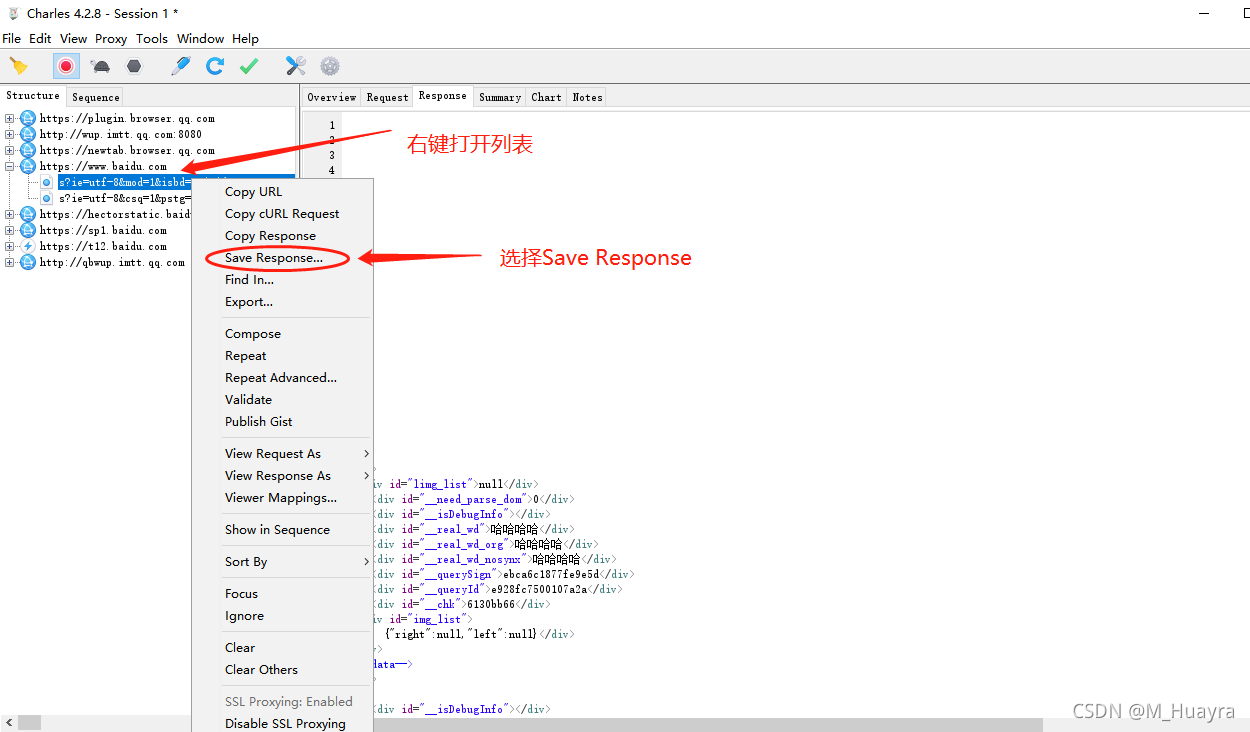Click the document icon of s?ie=utf-8&csq=1 row

[x=47, y=198]
